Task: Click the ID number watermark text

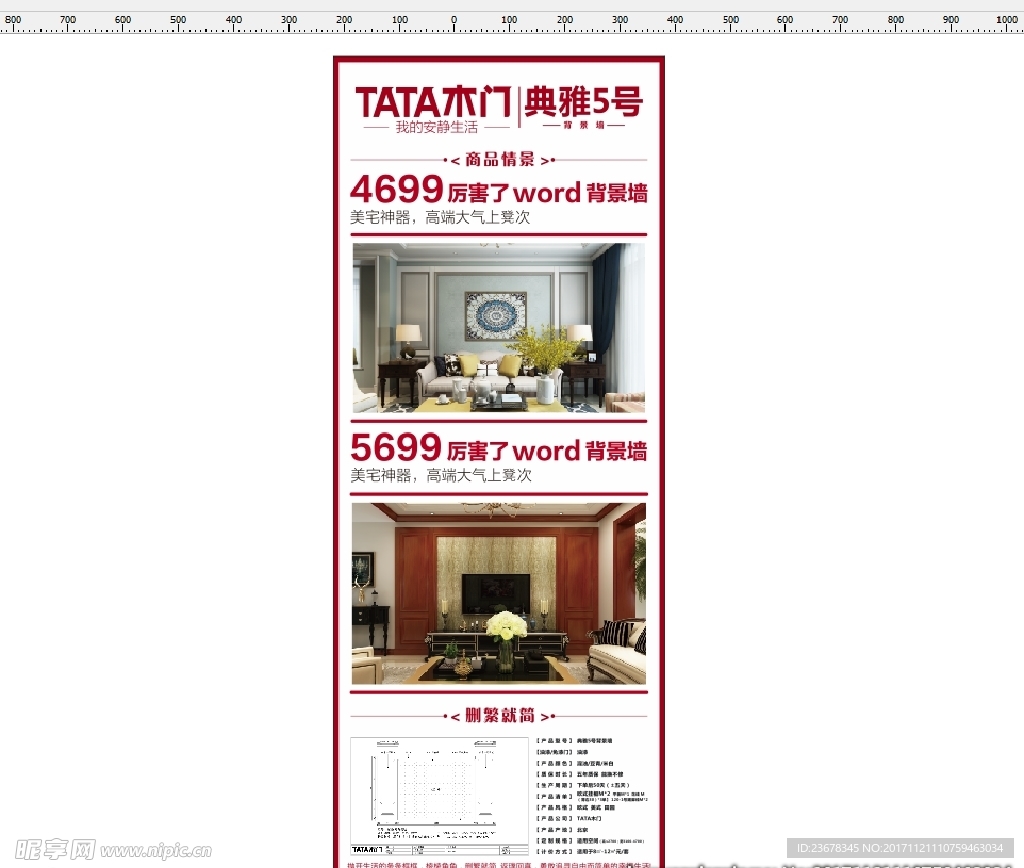Action: point(900,847)
